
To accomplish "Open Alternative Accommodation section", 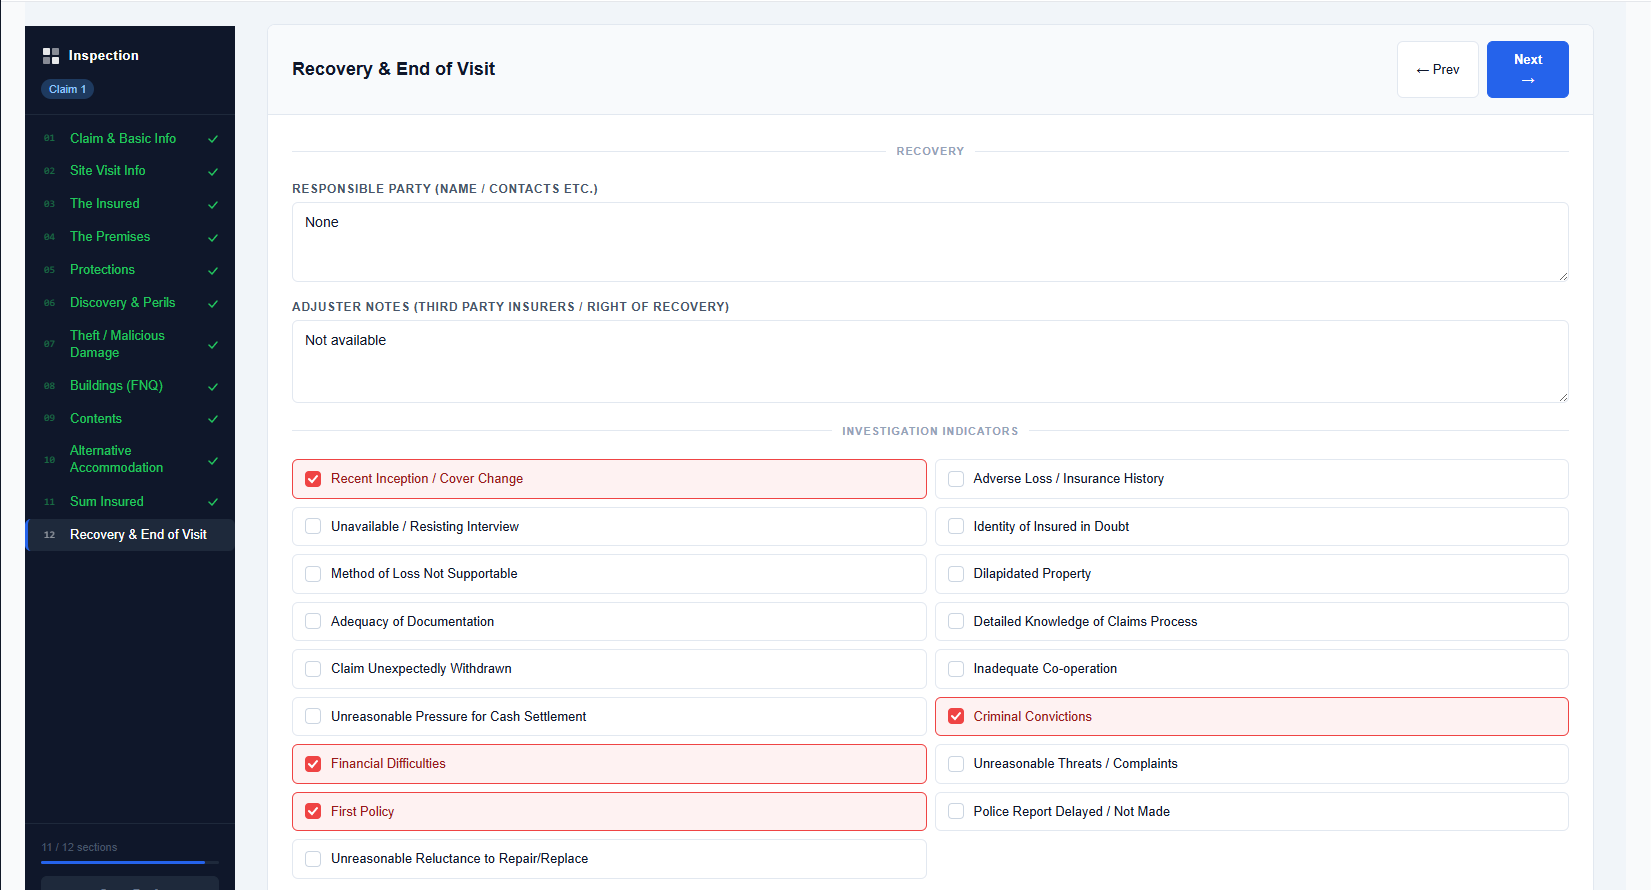I will coord(130,460).
